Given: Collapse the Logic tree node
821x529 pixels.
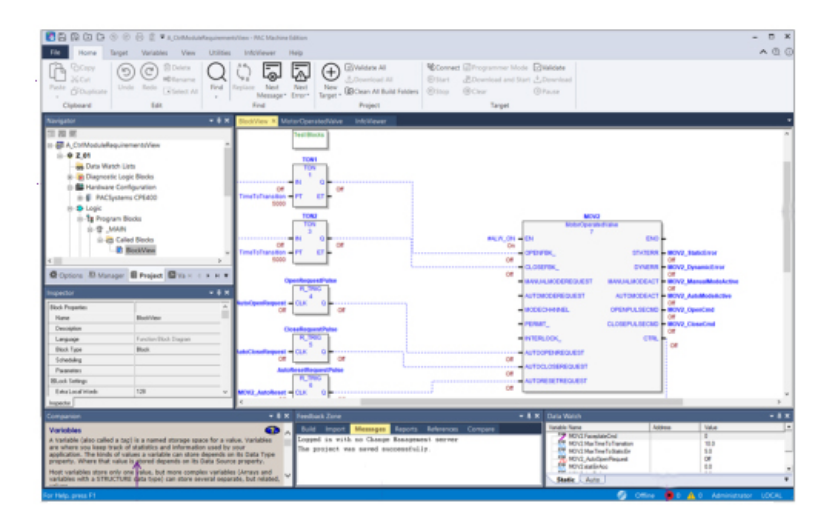Looking at the screenshot, I should click(70, 208).
